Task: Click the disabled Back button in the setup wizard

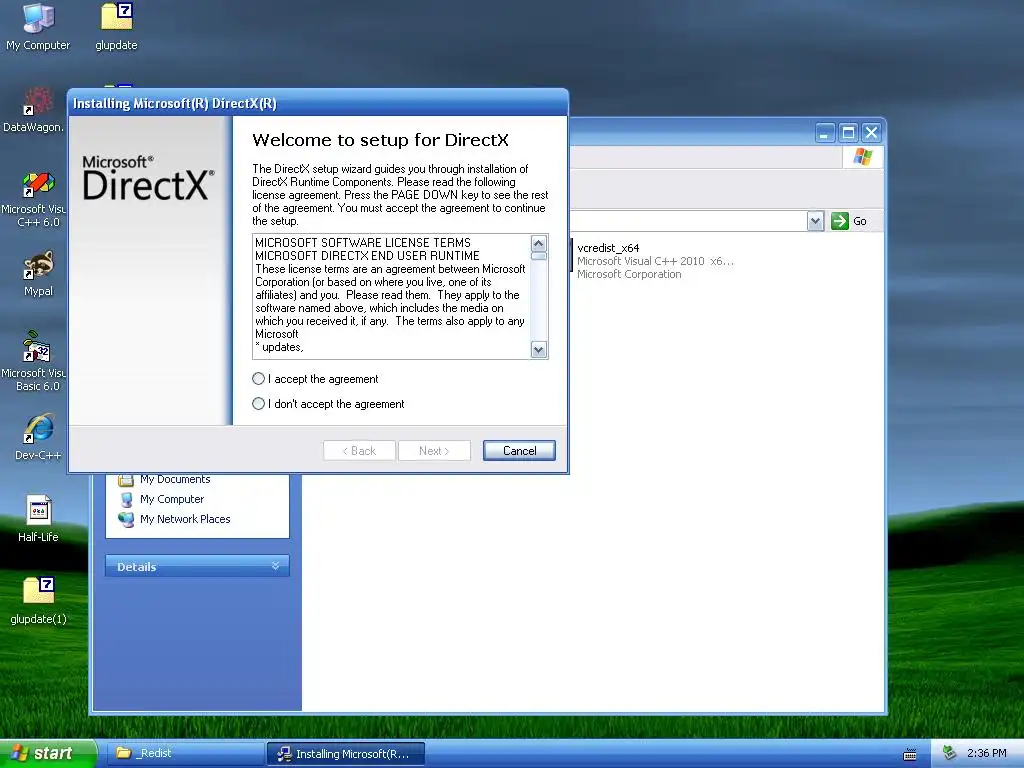Action: (x=359, y=451)
